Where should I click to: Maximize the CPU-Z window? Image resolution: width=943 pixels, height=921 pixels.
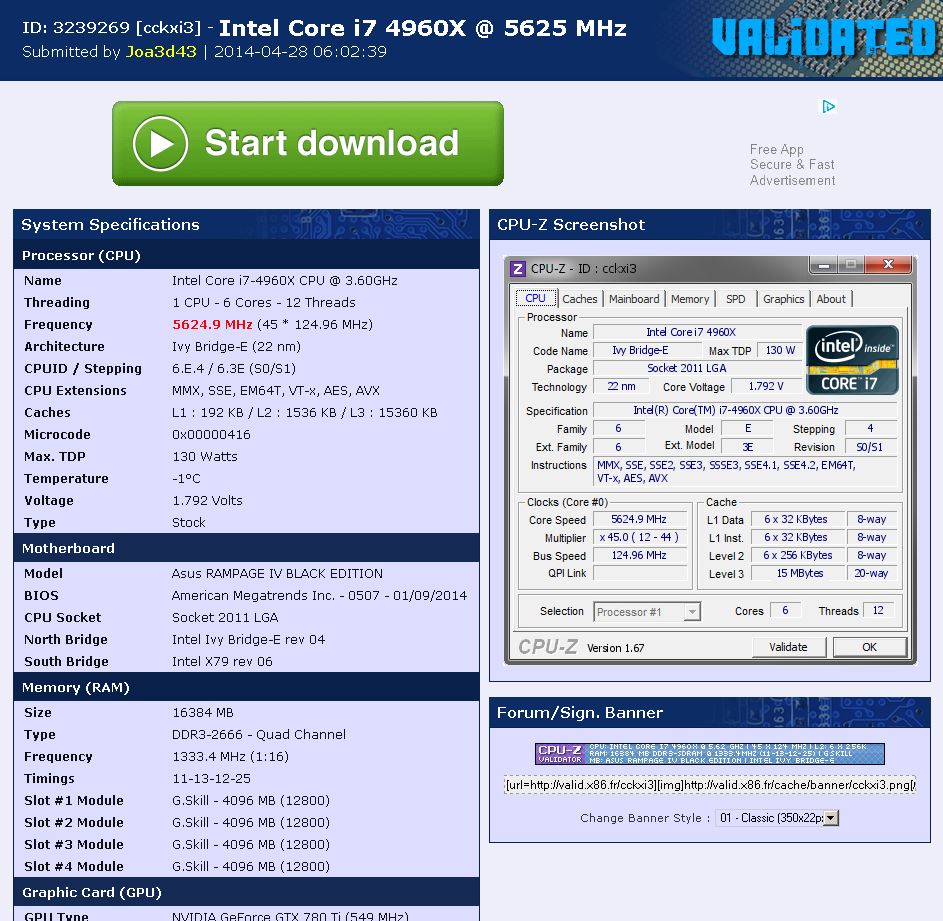click(x=851, y=264)
